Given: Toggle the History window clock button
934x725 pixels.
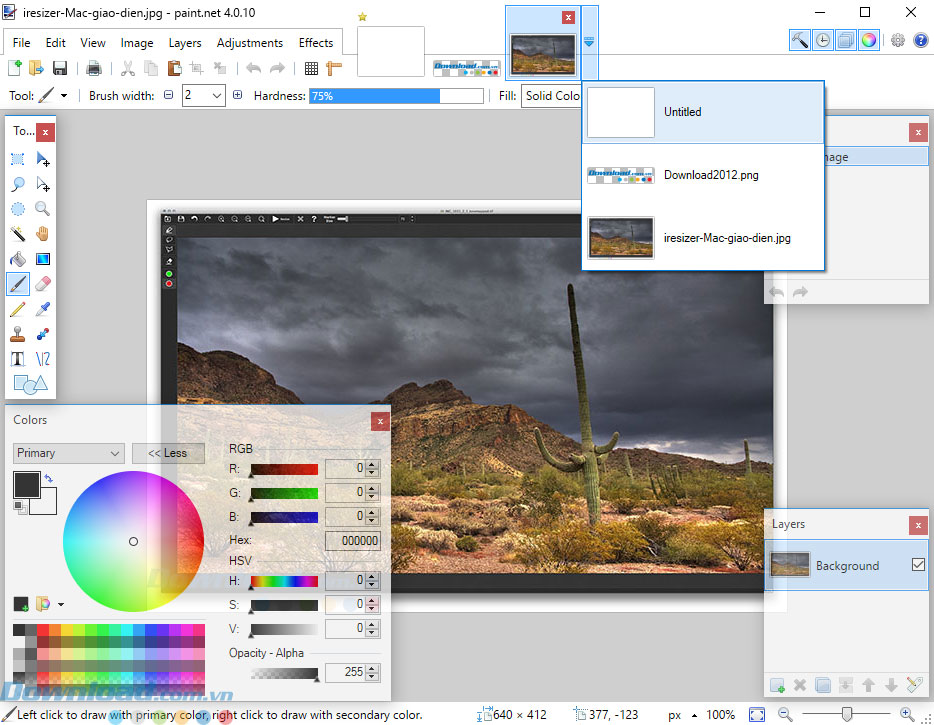Looking at the screenshot, I should click(823, 40).
